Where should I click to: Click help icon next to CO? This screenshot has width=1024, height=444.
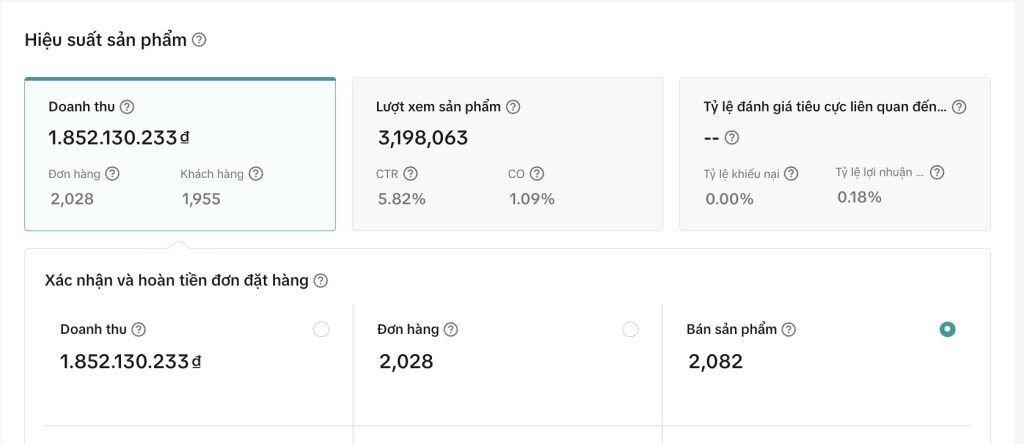(x=537, y=174)
